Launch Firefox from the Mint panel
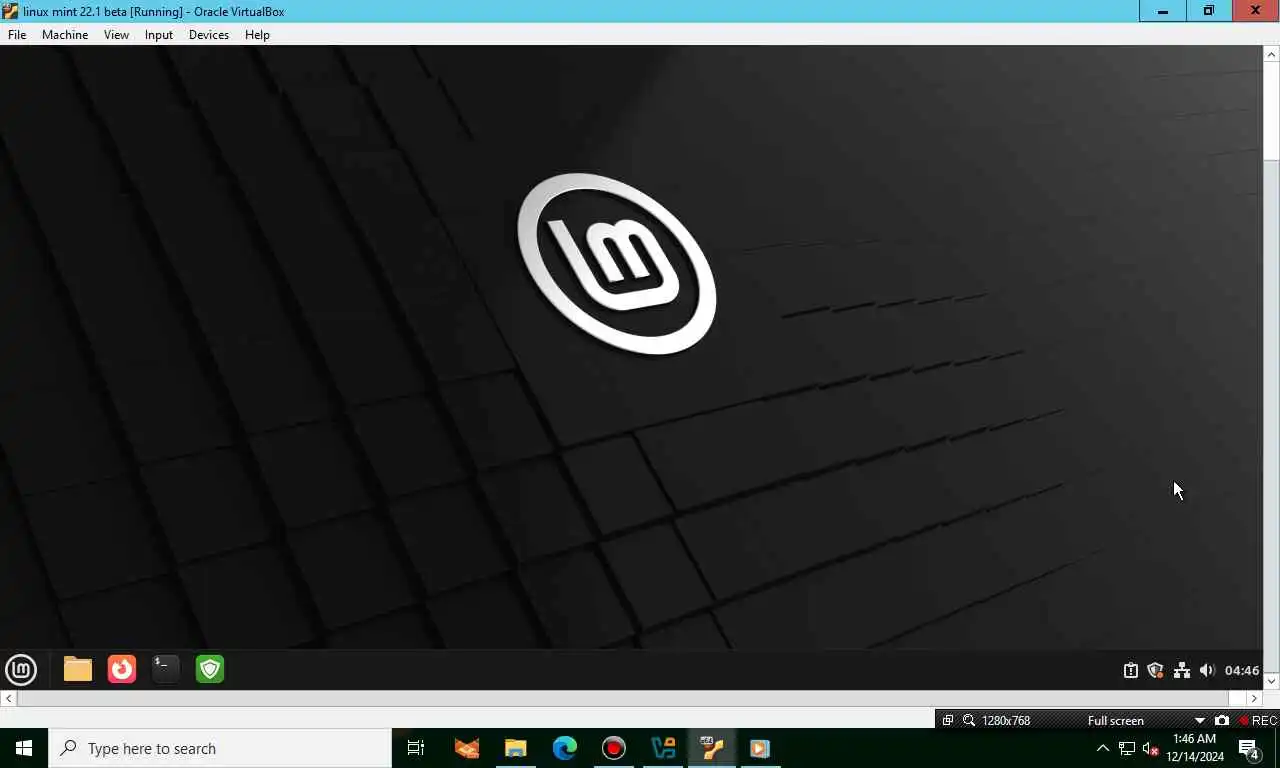The width and height of the screenshot is (1280, 768). 122,669
